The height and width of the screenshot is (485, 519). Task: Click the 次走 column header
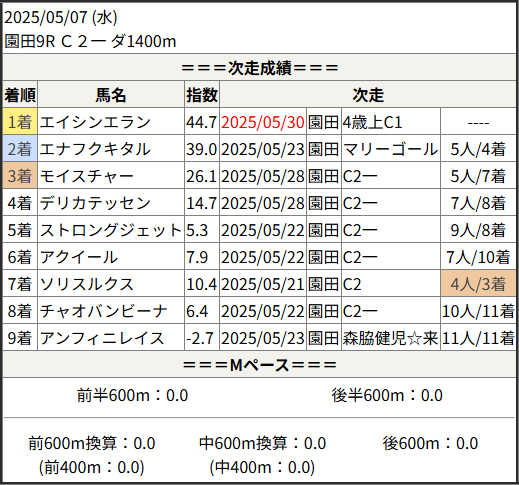[x=368, y=94]
